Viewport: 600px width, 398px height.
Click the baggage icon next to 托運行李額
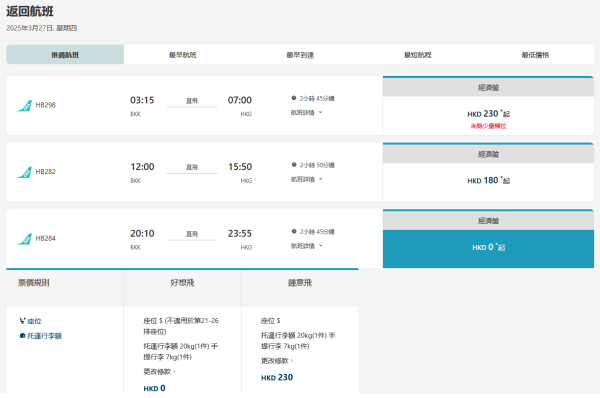pyautogui.click(x=22, y=336)
